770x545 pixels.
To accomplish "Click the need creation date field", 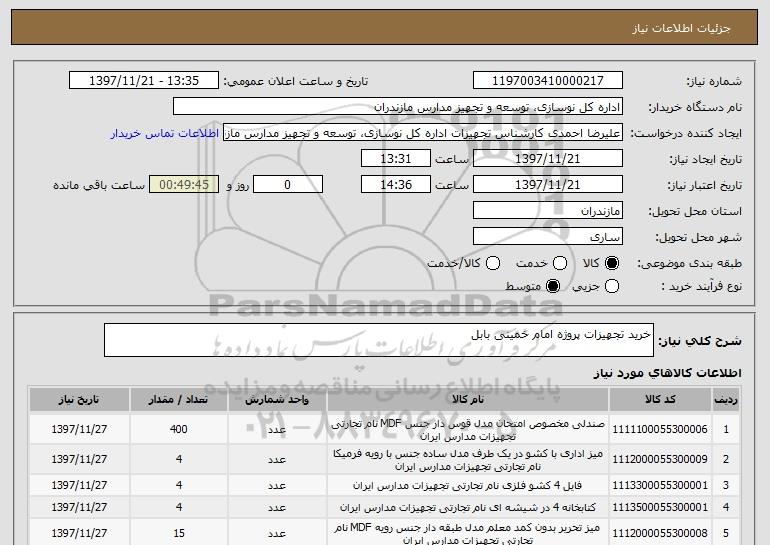I will pos(548,159).
